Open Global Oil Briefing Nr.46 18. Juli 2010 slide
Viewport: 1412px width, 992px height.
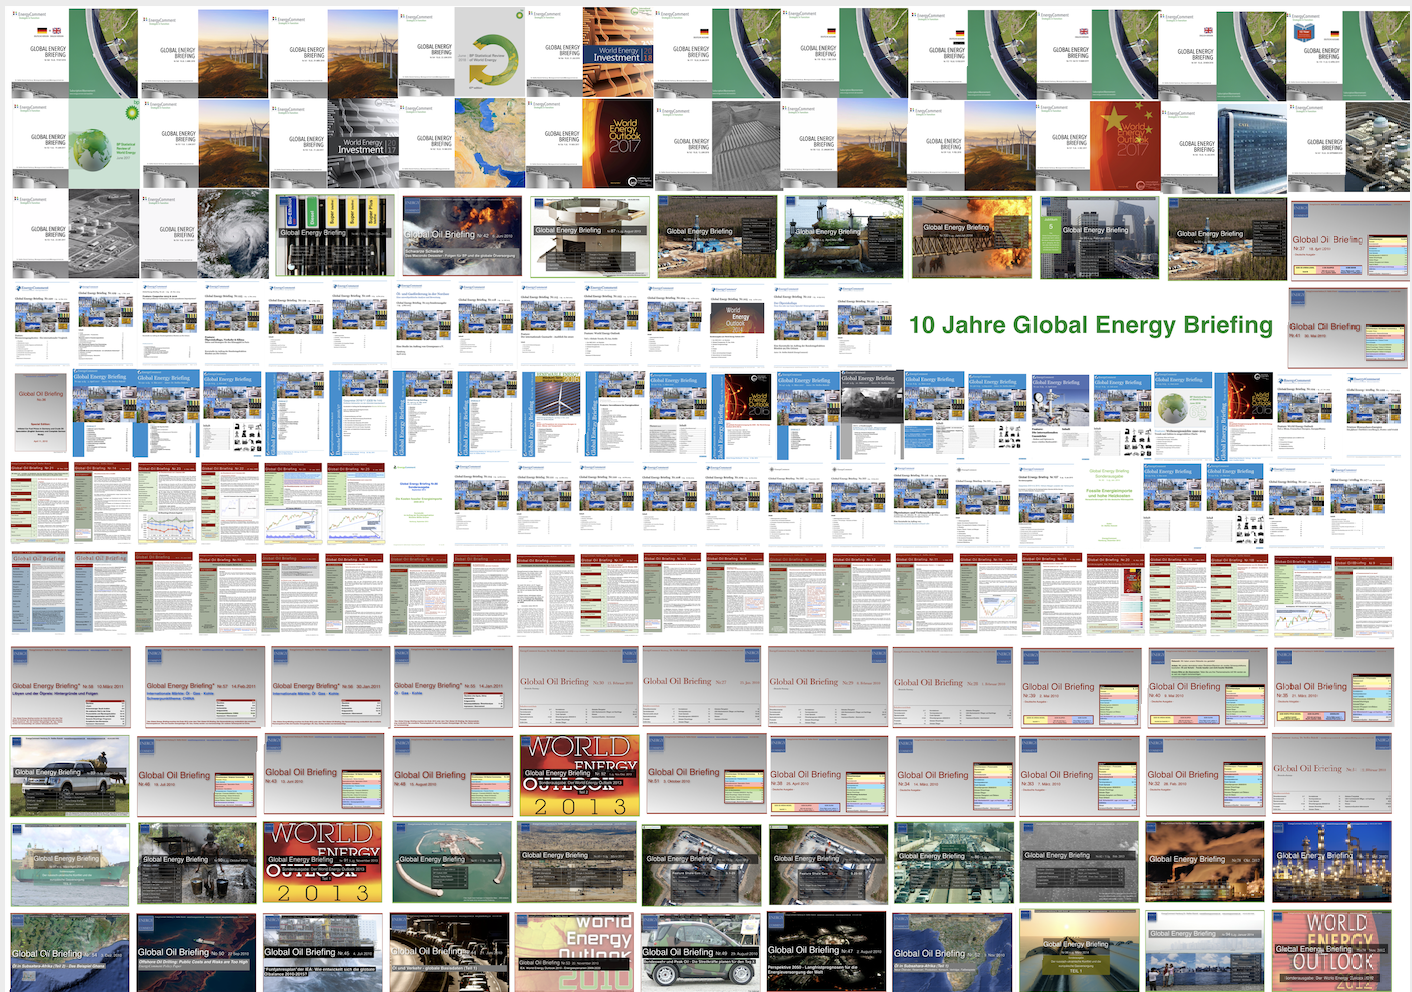pos(197,776)
